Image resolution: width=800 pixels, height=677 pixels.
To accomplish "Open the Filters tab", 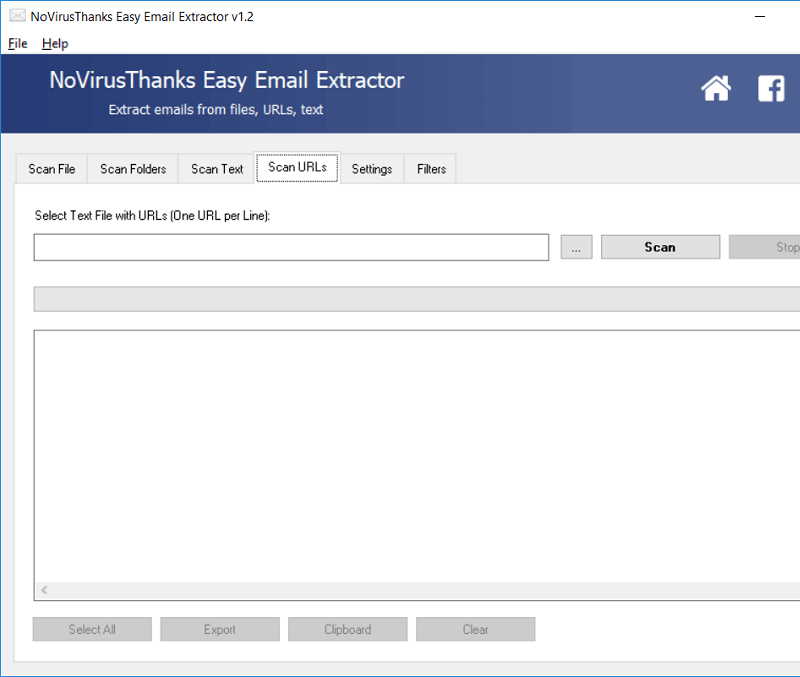I will [x=431, y=169].
